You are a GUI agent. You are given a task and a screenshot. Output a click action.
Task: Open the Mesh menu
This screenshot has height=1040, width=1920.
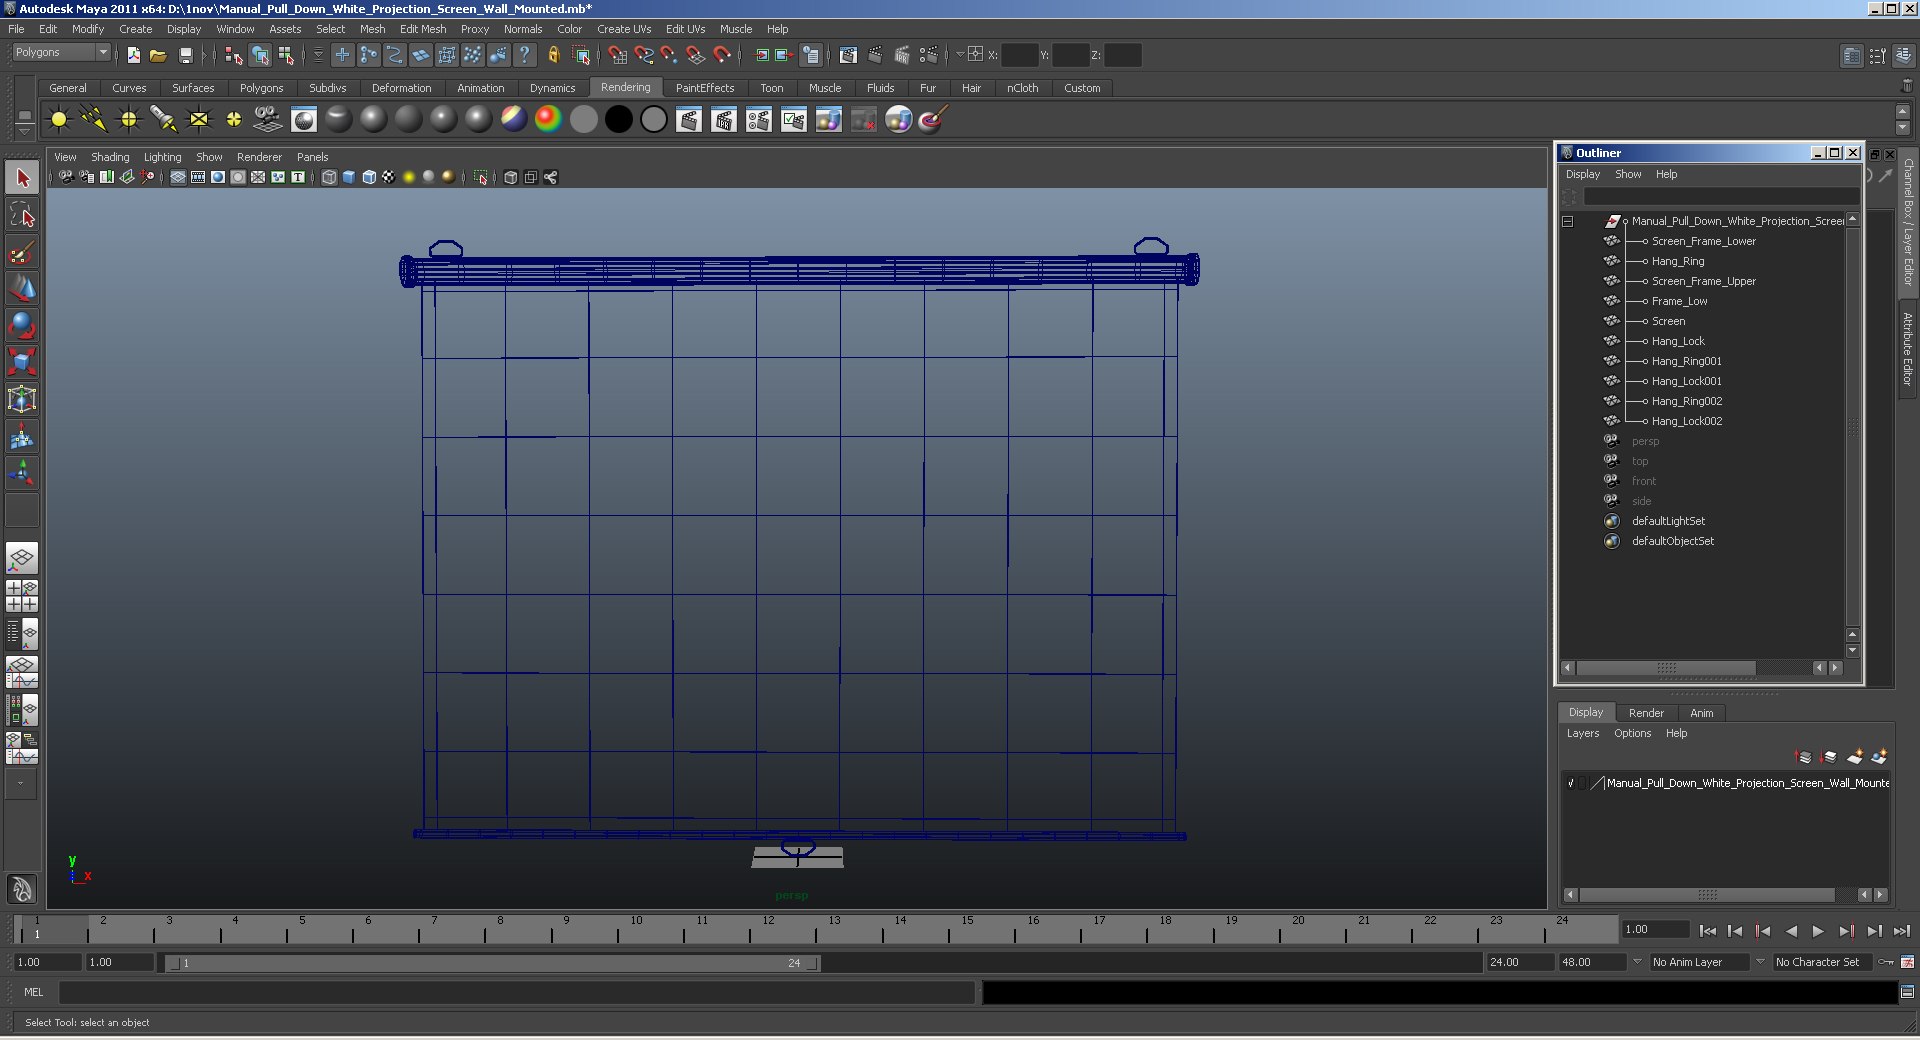pyautogui.click(x=372, y=29)
